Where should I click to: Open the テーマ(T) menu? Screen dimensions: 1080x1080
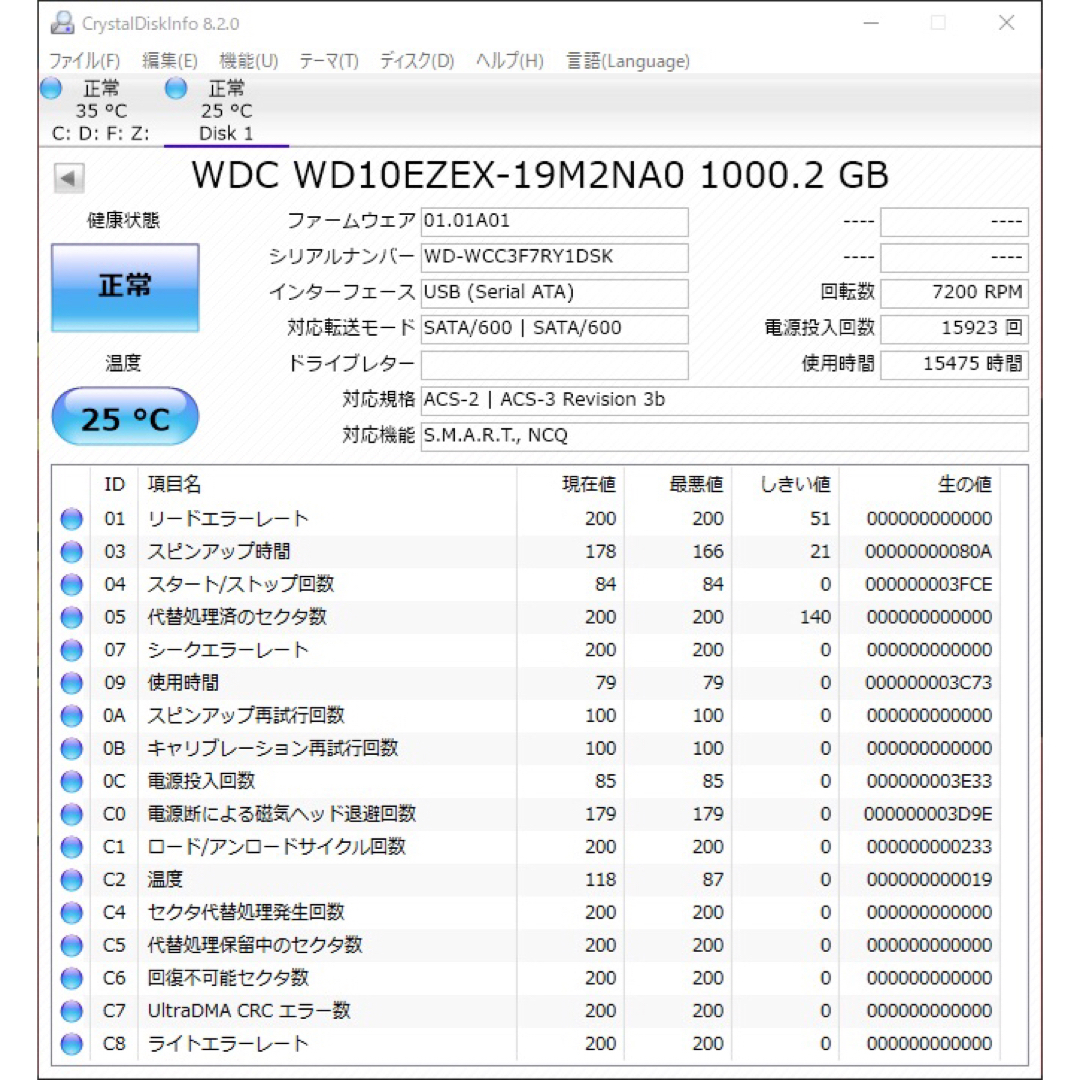coord(329,61)
